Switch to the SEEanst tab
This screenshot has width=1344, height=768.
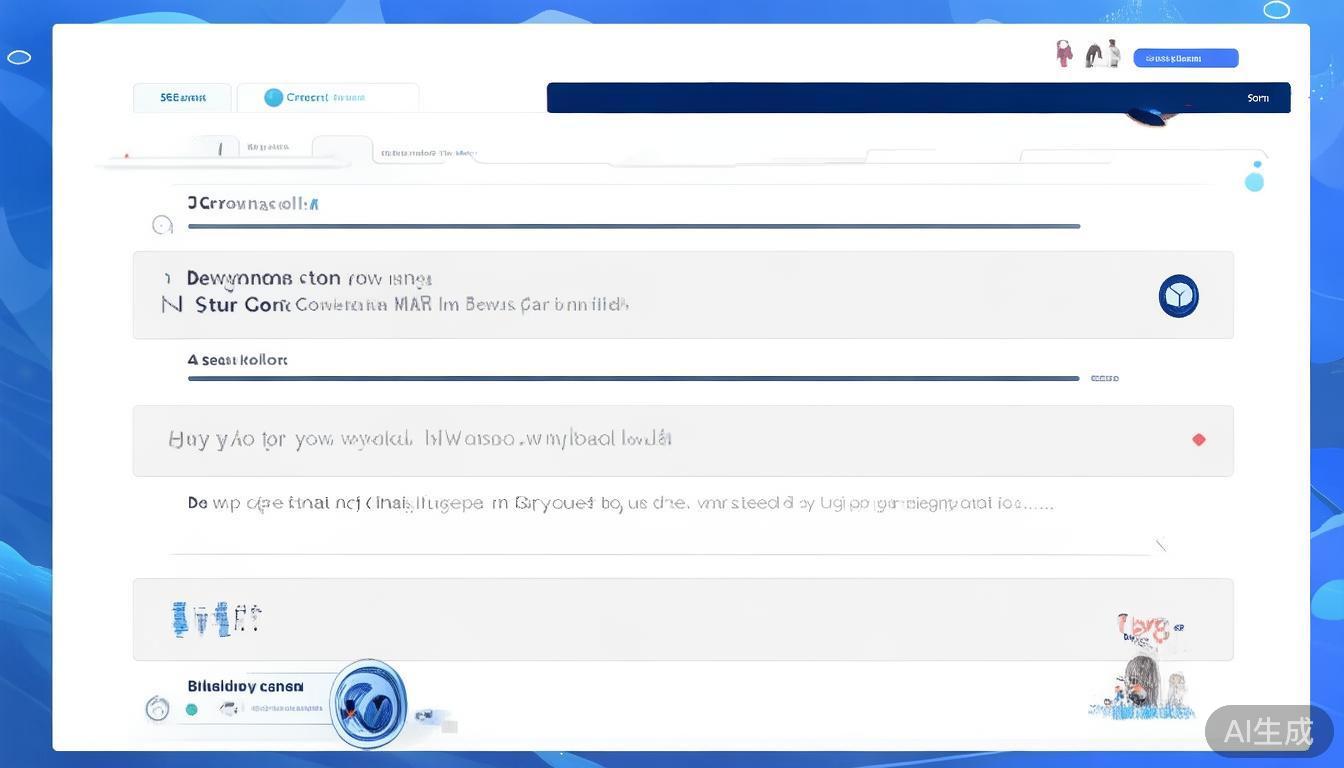(182, 97)
